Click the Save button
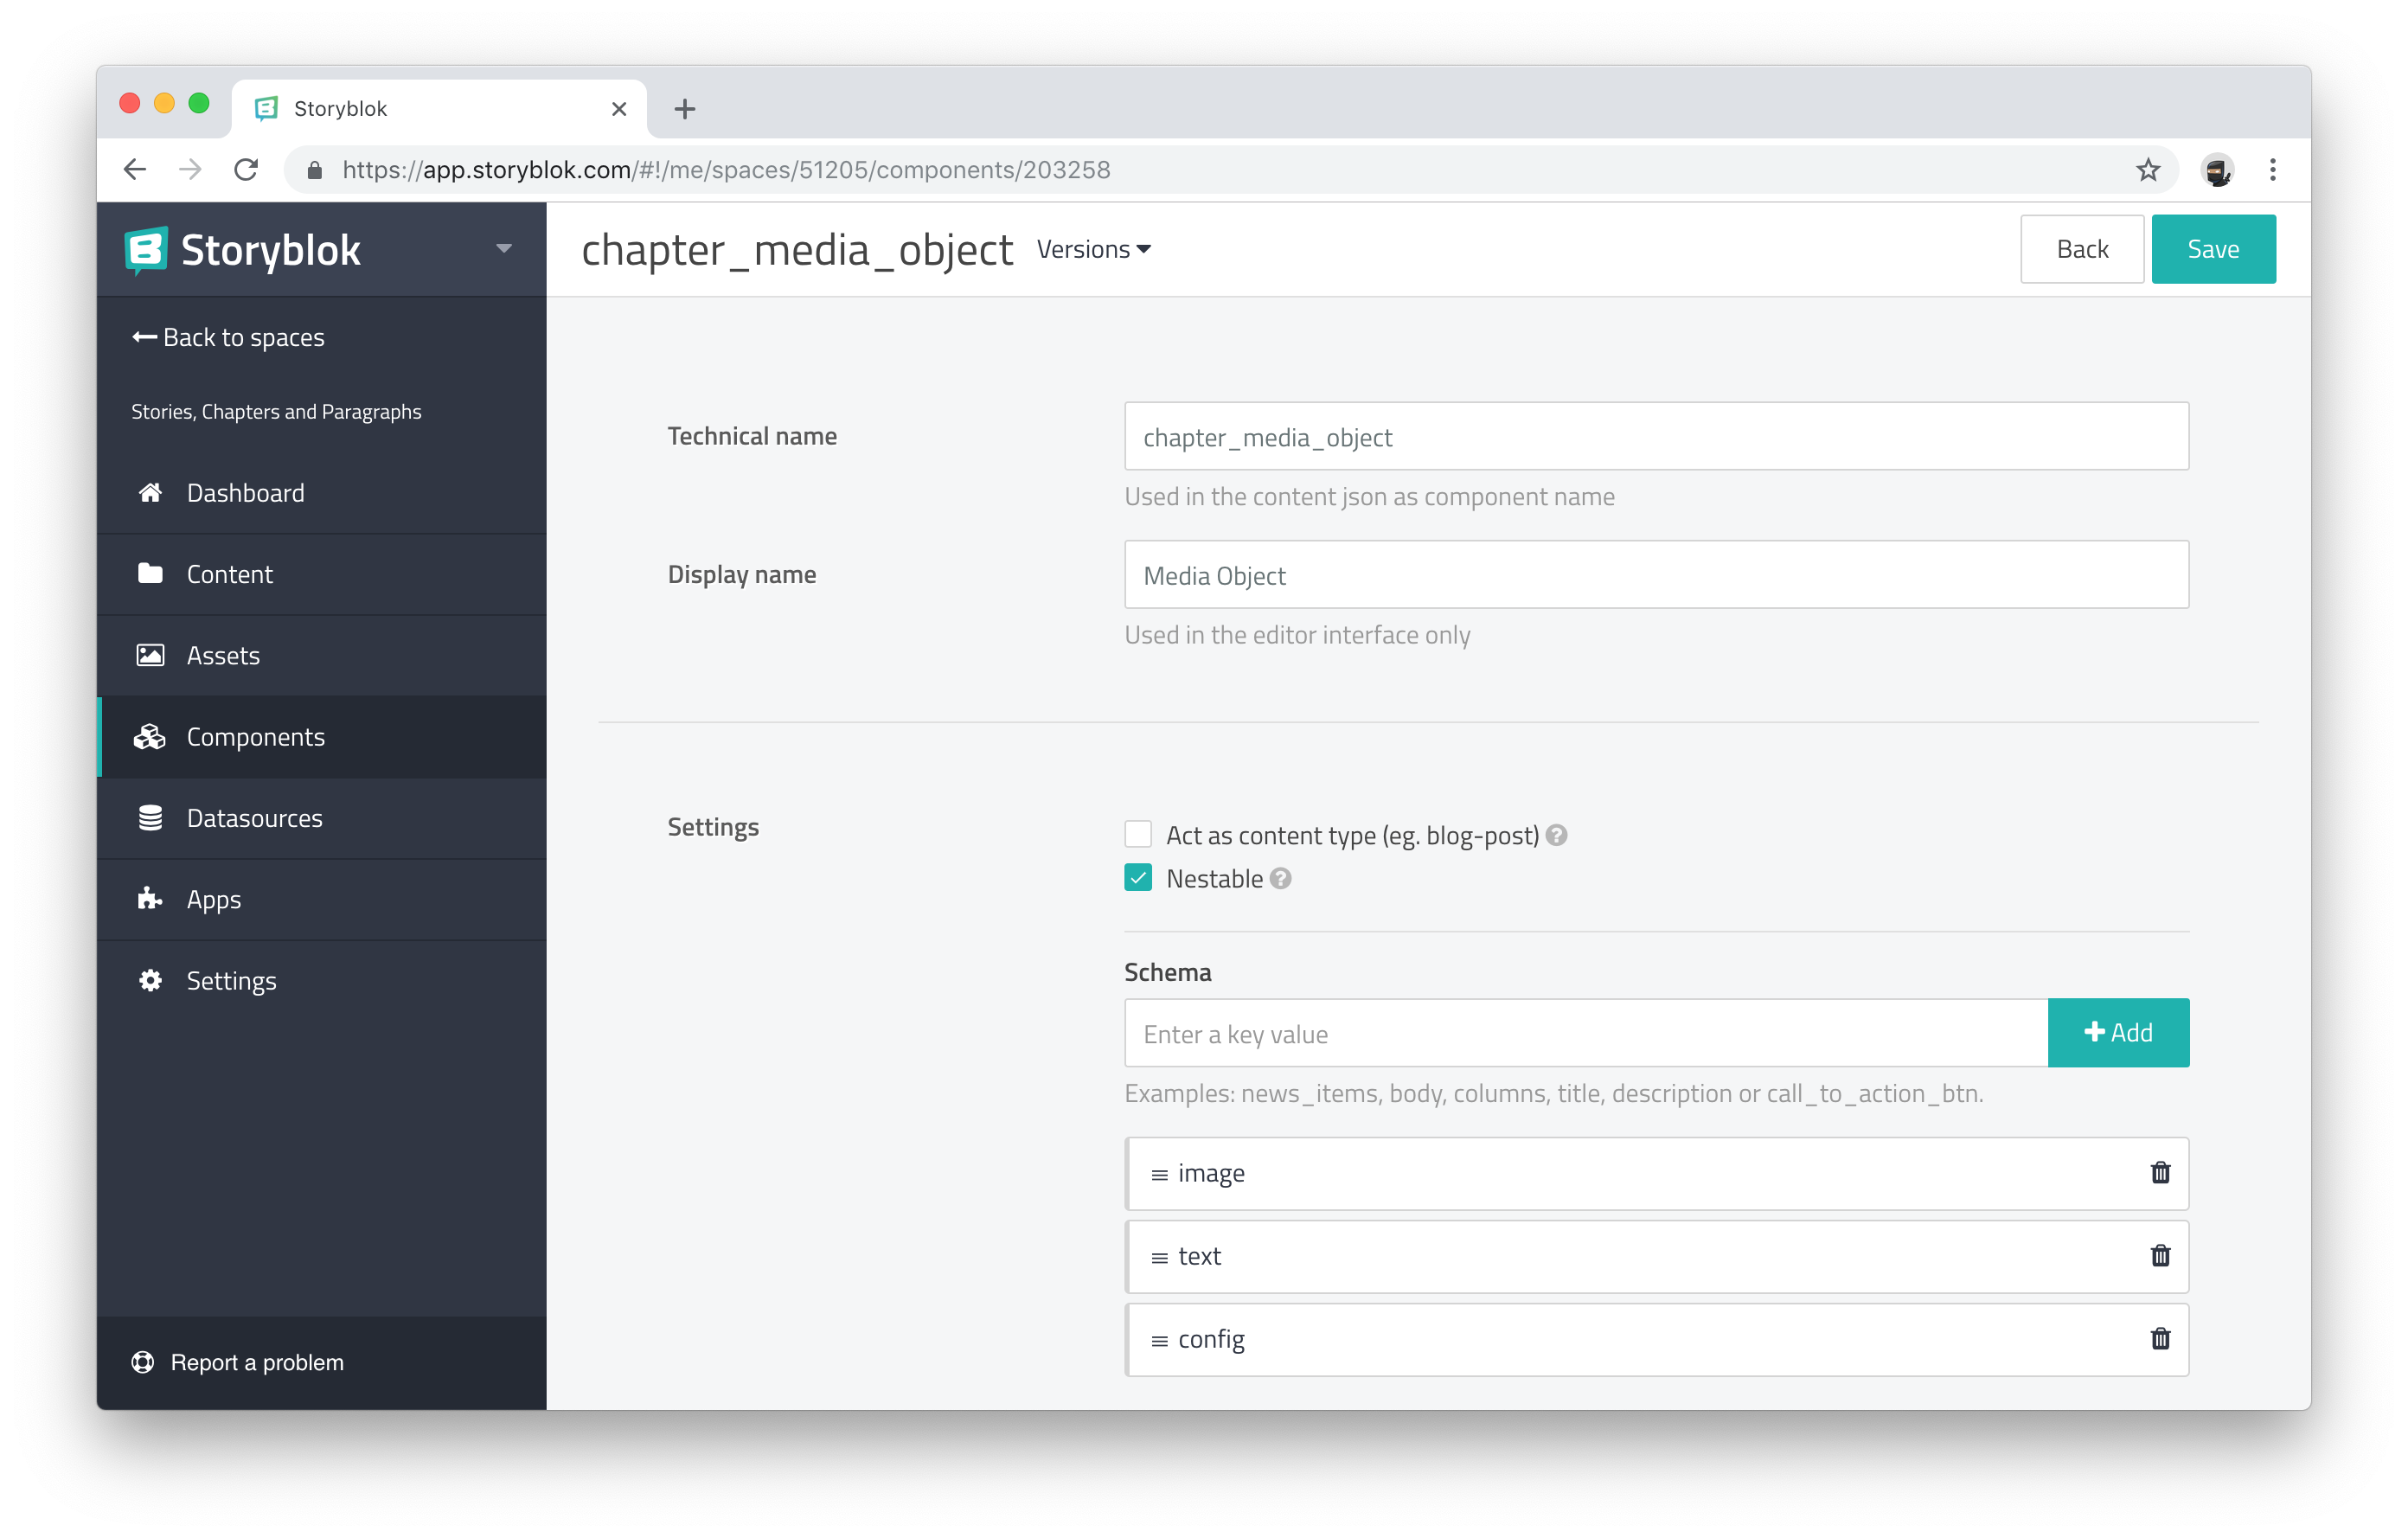 point(2213,247)
